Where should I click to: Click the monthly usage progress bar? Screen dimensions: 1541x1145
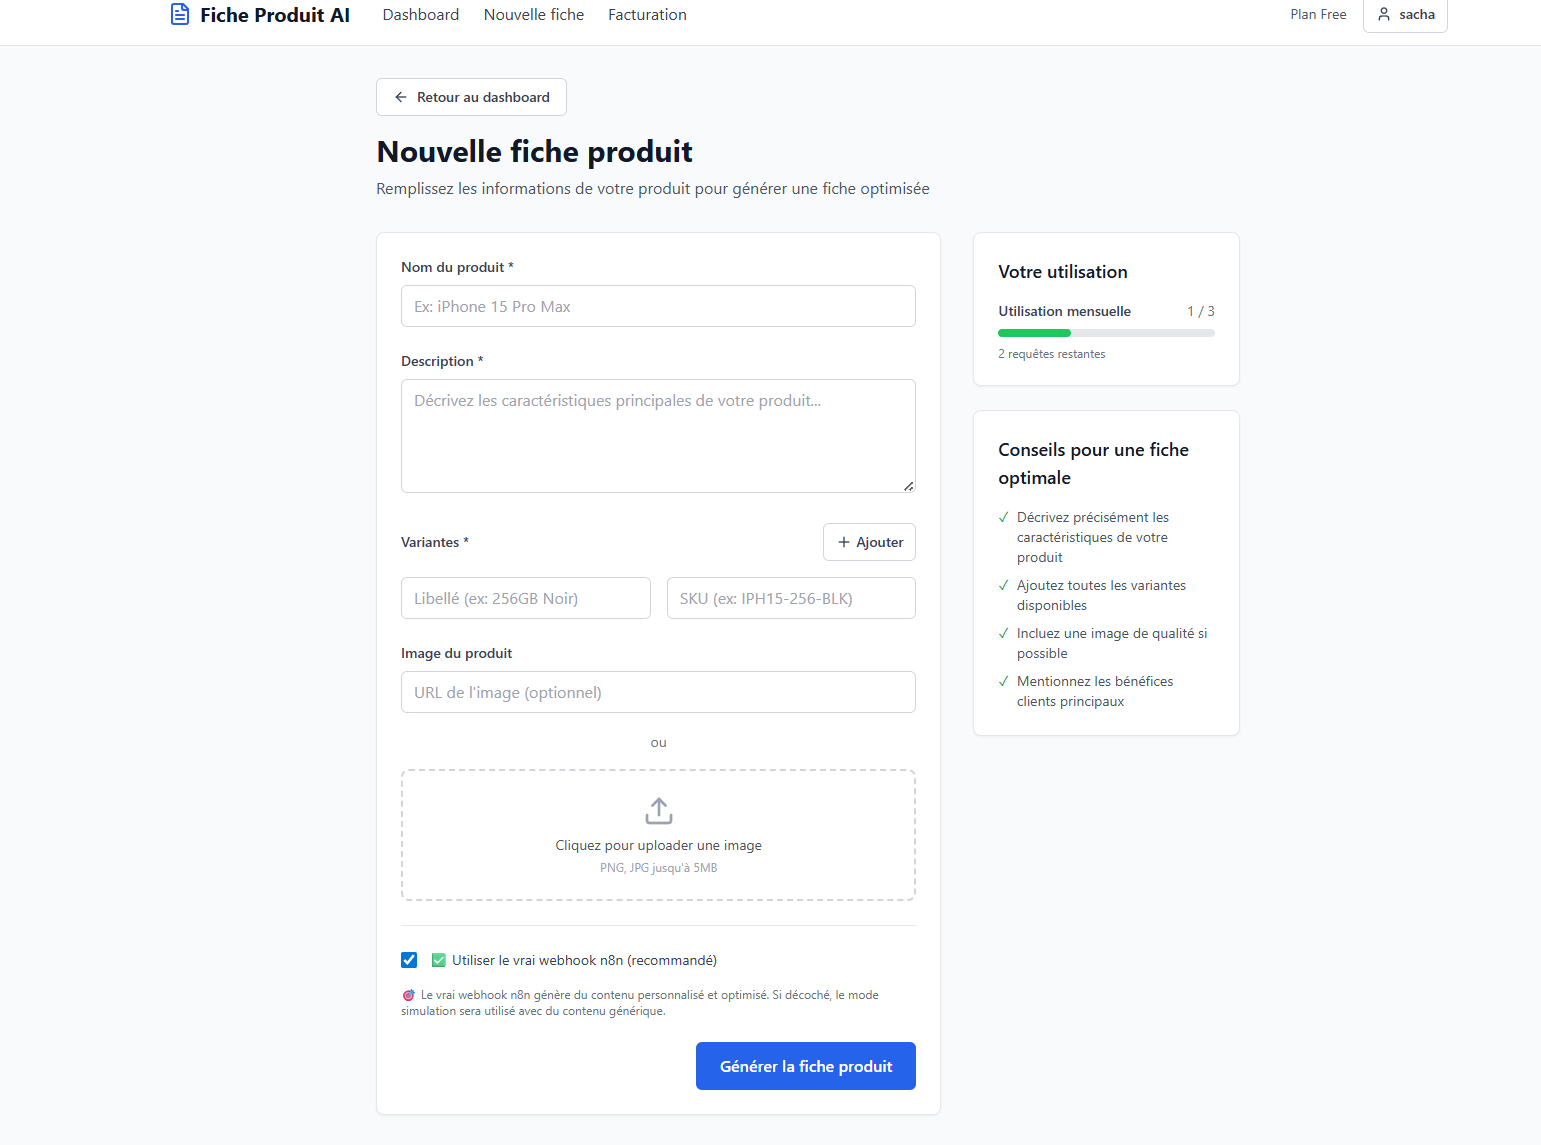1106,333
